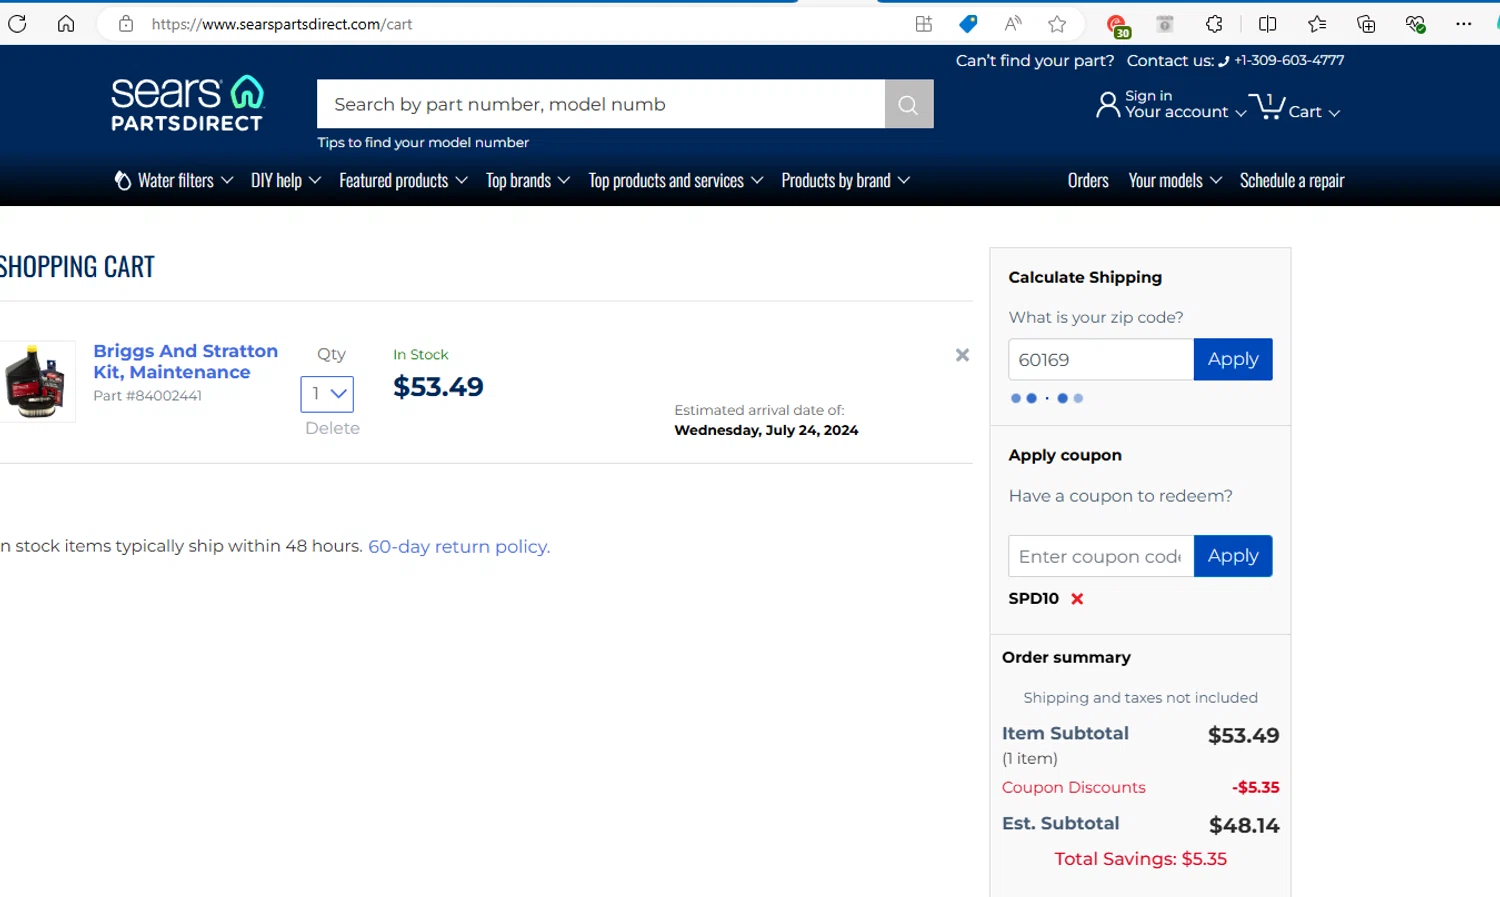Toggle split screen view icon
The width and height of the screenshot is (1500, 897).
coord(1267,24)
